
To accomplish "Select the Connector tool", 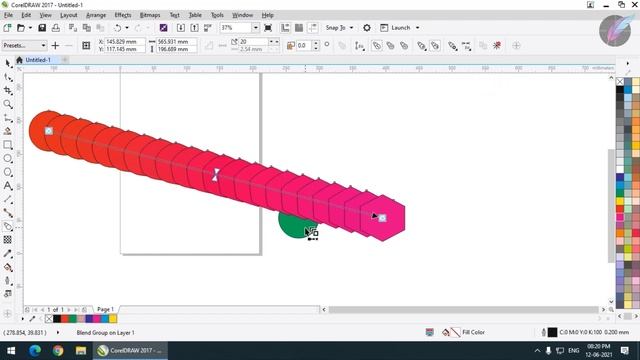I will point(8,213).
